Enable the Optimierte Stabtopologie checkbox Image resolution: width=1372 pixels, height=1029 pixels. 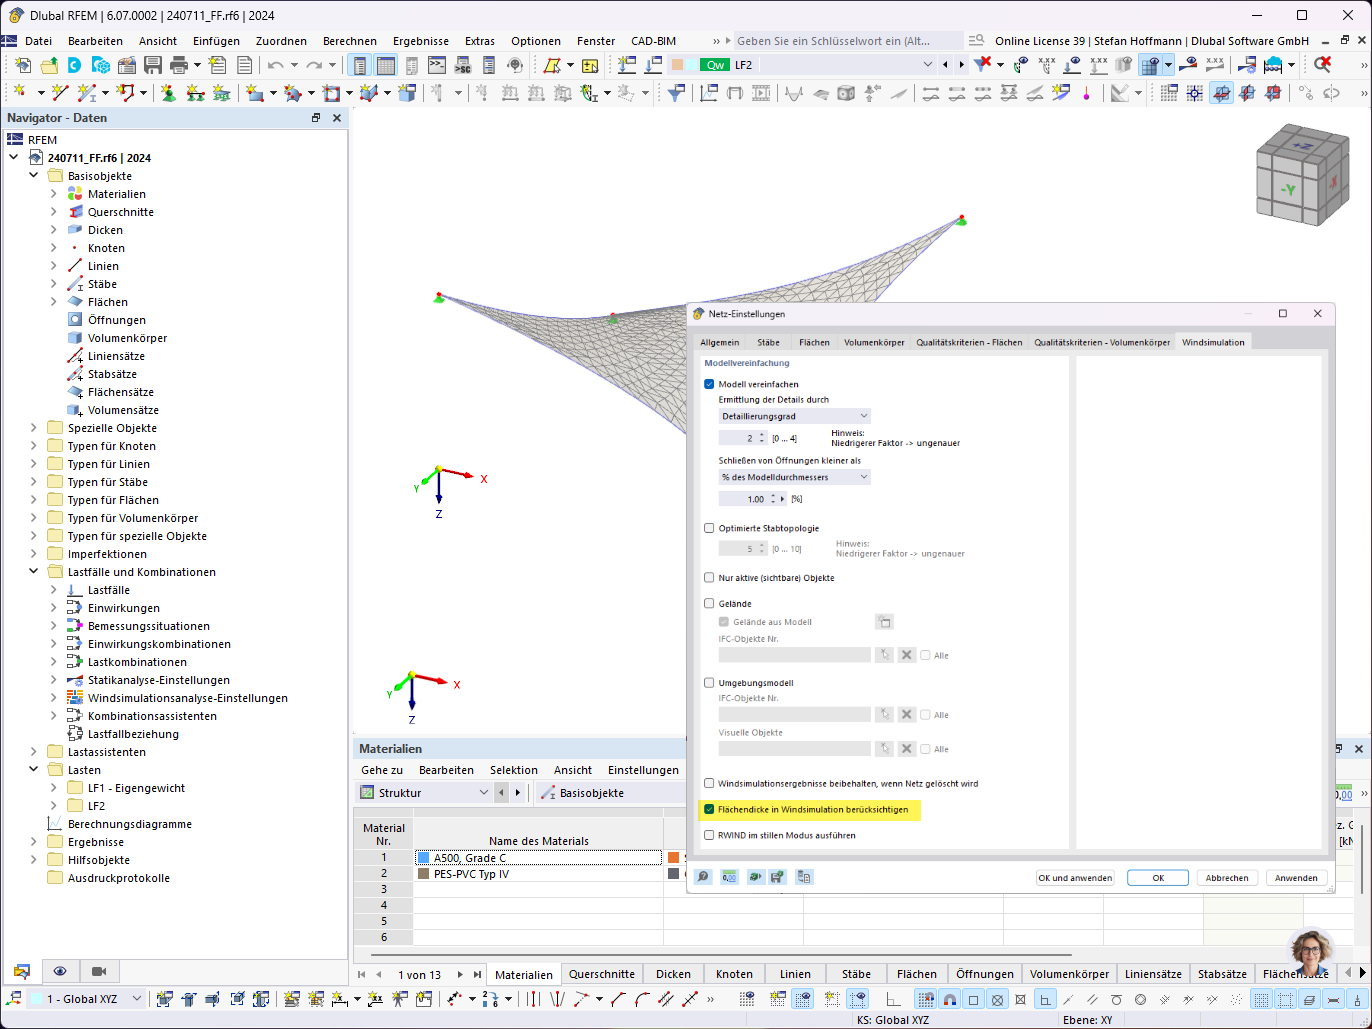pyautogui.click(x=709, y=528)
